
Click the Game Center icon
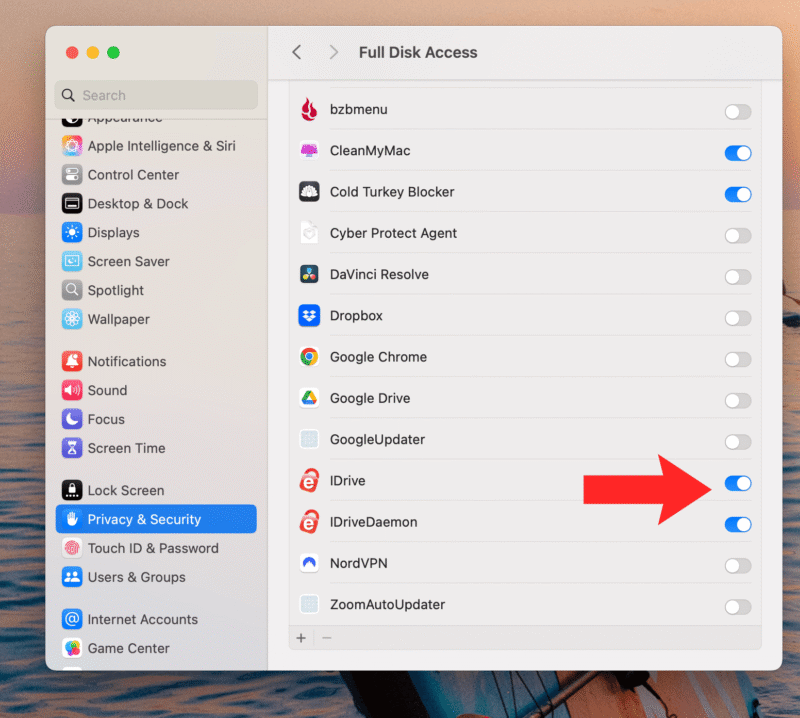click(72, 648)
